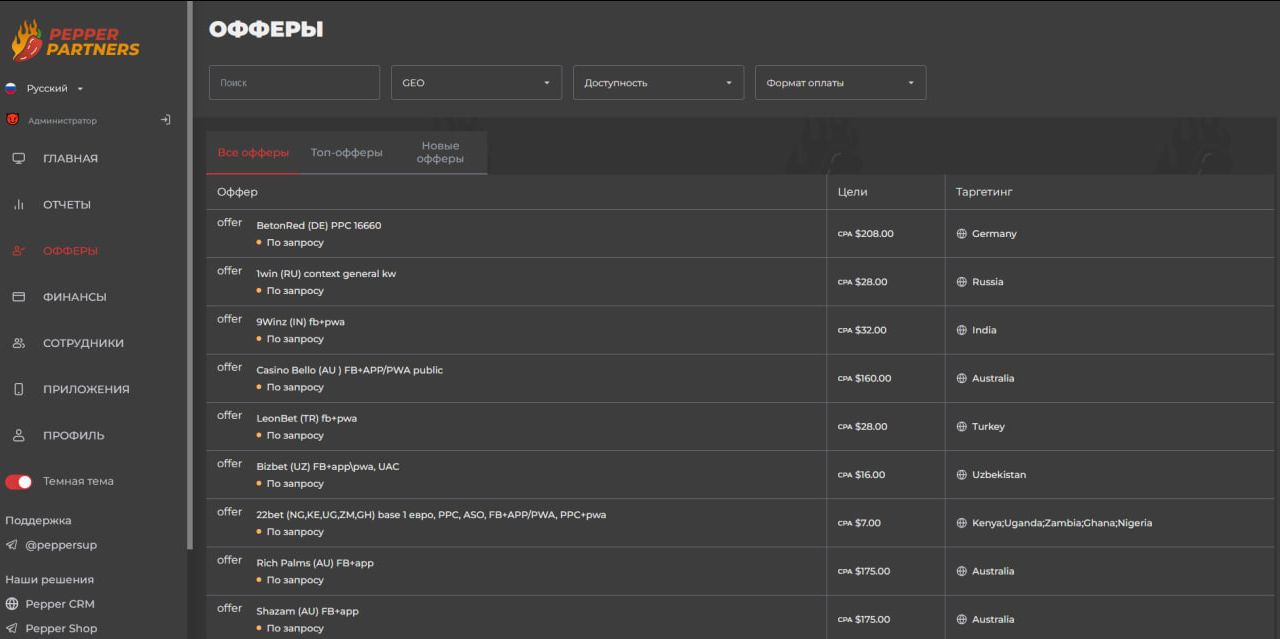Open the BetonRed (DE) PPC 16660 offer
The width and height of the screenshot is (1280, 639).
coord(318,226)
